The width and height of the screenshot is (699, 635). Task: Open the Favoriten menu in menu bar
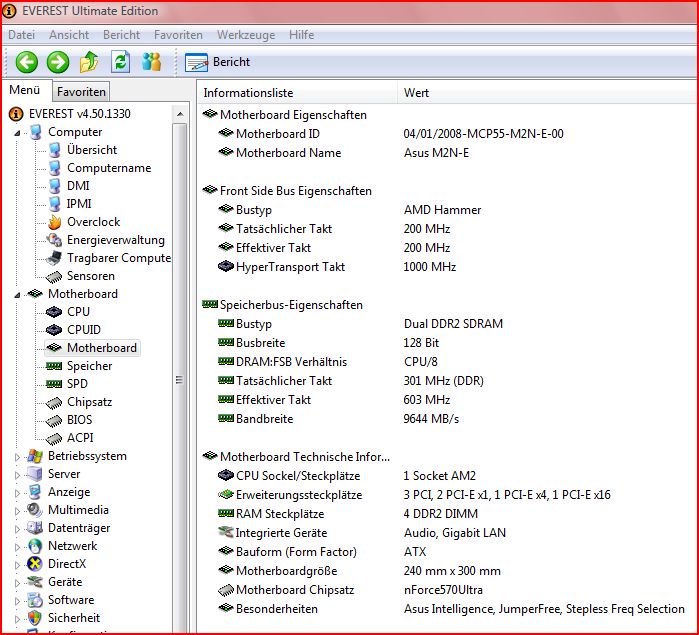[178, 35]
